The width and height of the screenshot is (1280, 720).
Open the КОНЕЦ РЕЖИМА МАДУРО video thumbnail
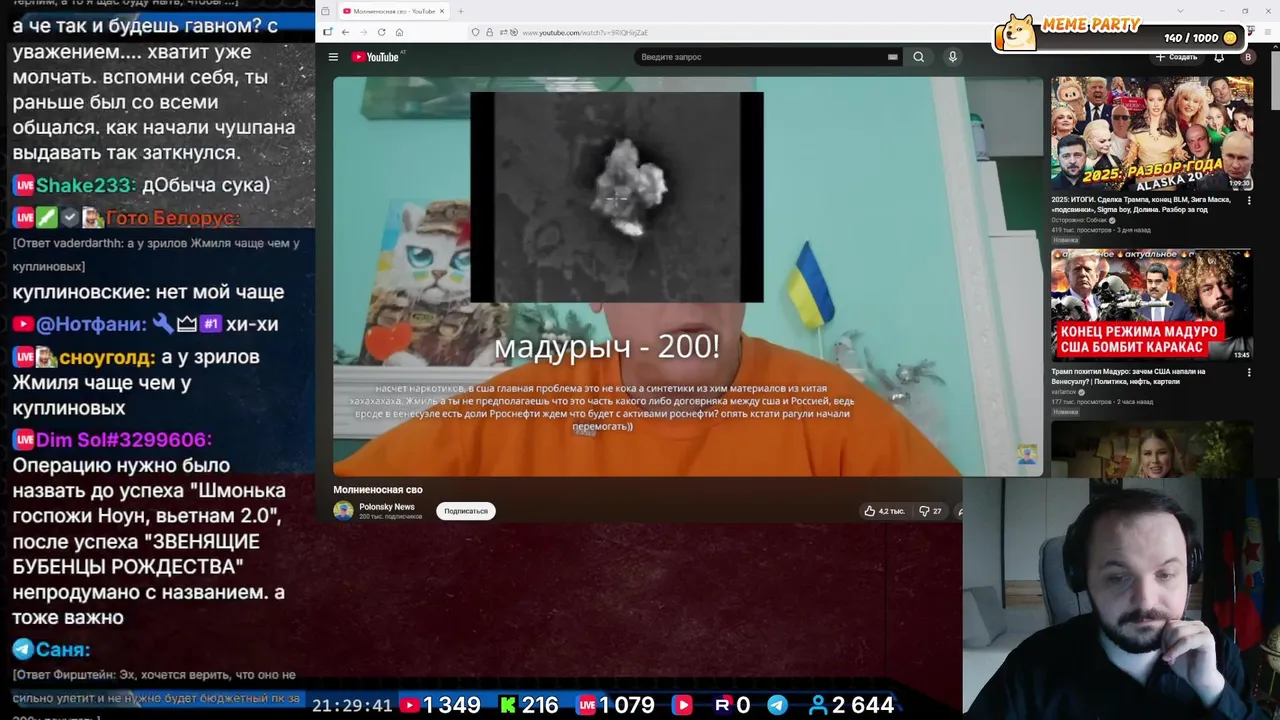click(1151, 305)
